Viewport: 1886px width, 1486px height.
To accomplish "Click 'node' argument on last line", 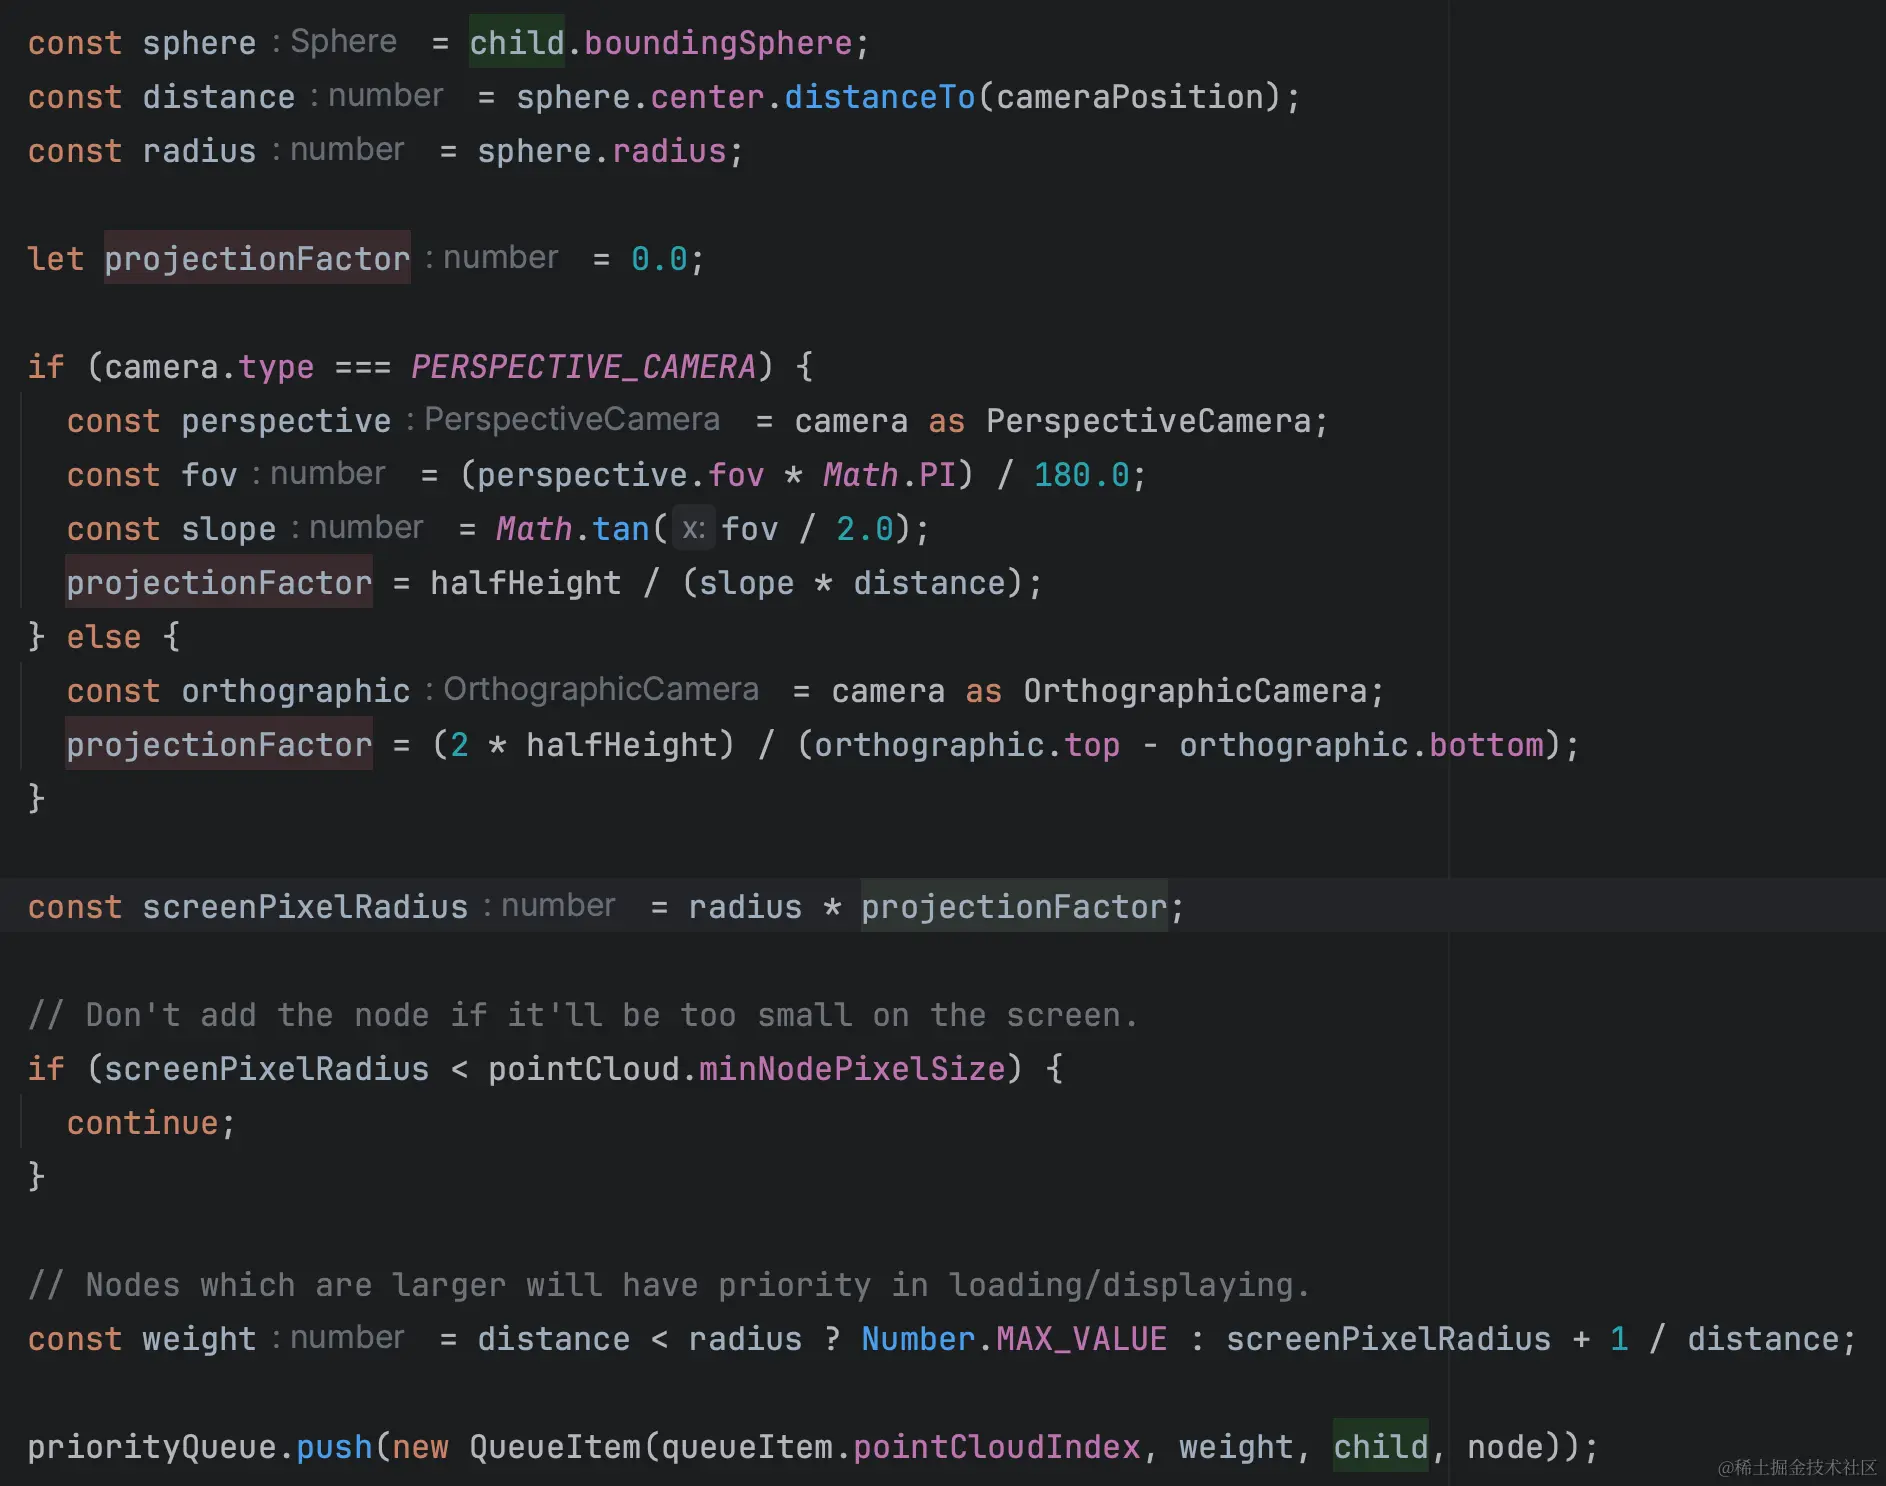I will [x=1505, y=1447].
